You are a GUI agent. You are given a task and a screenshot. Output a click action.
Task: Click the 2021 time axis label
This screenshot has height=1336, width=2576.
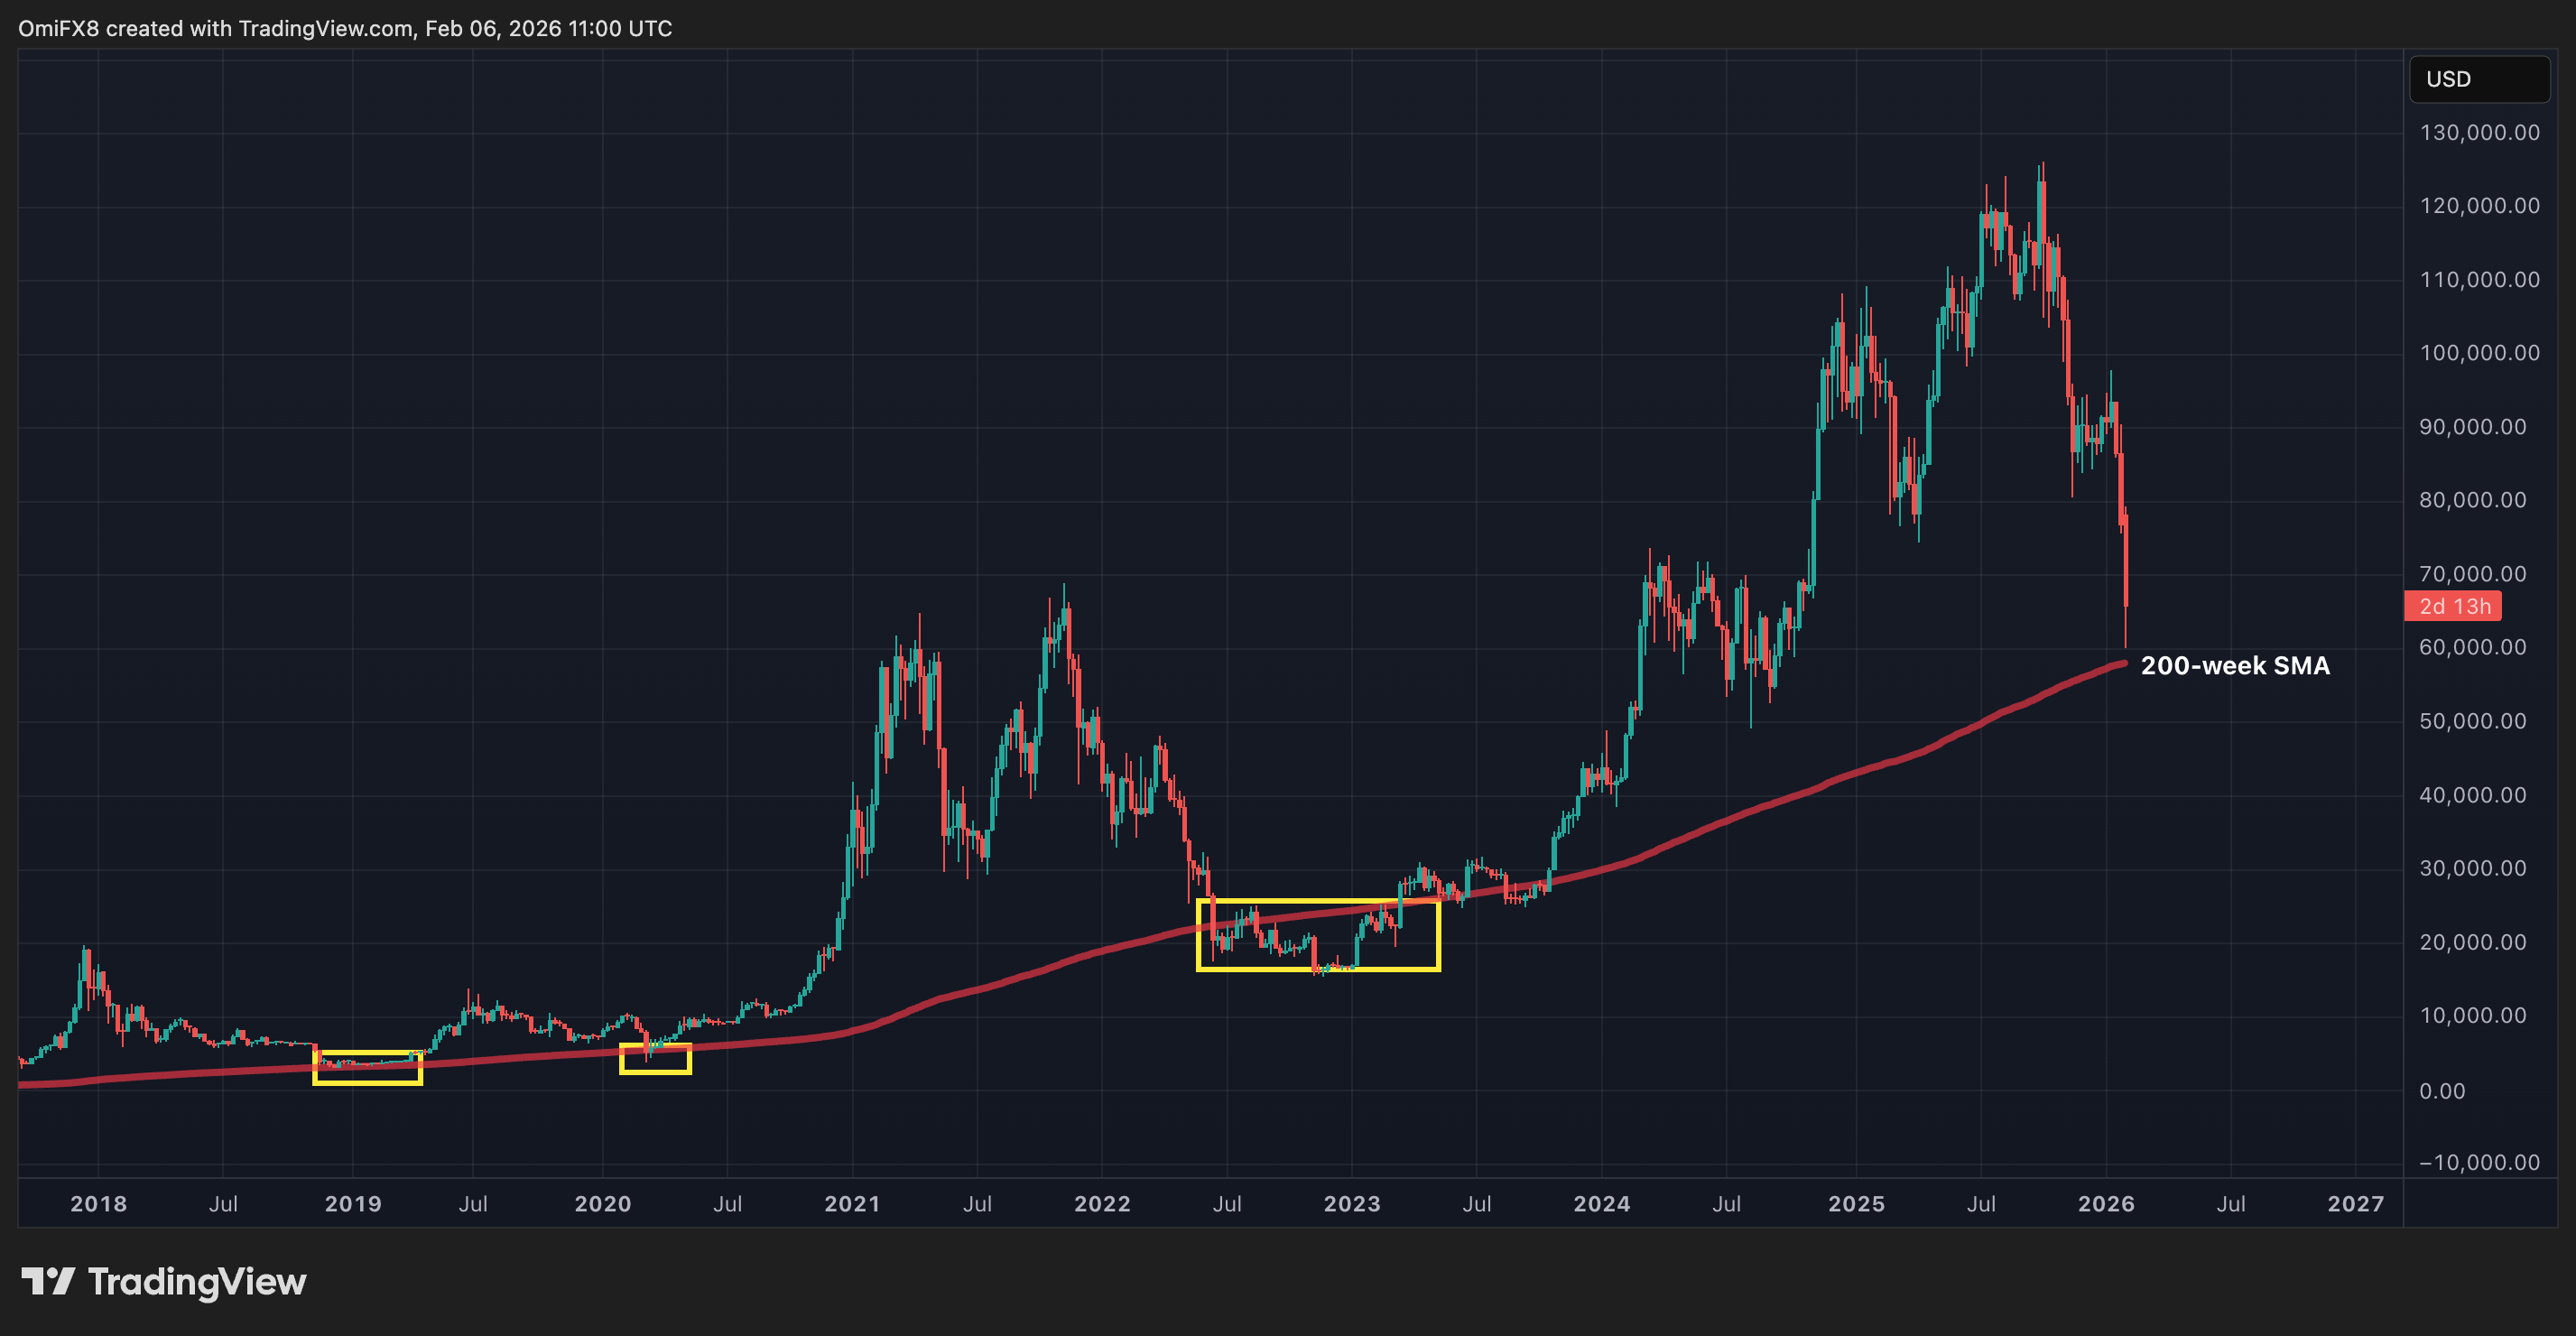pyautogui.click(x=852, y=1204)
